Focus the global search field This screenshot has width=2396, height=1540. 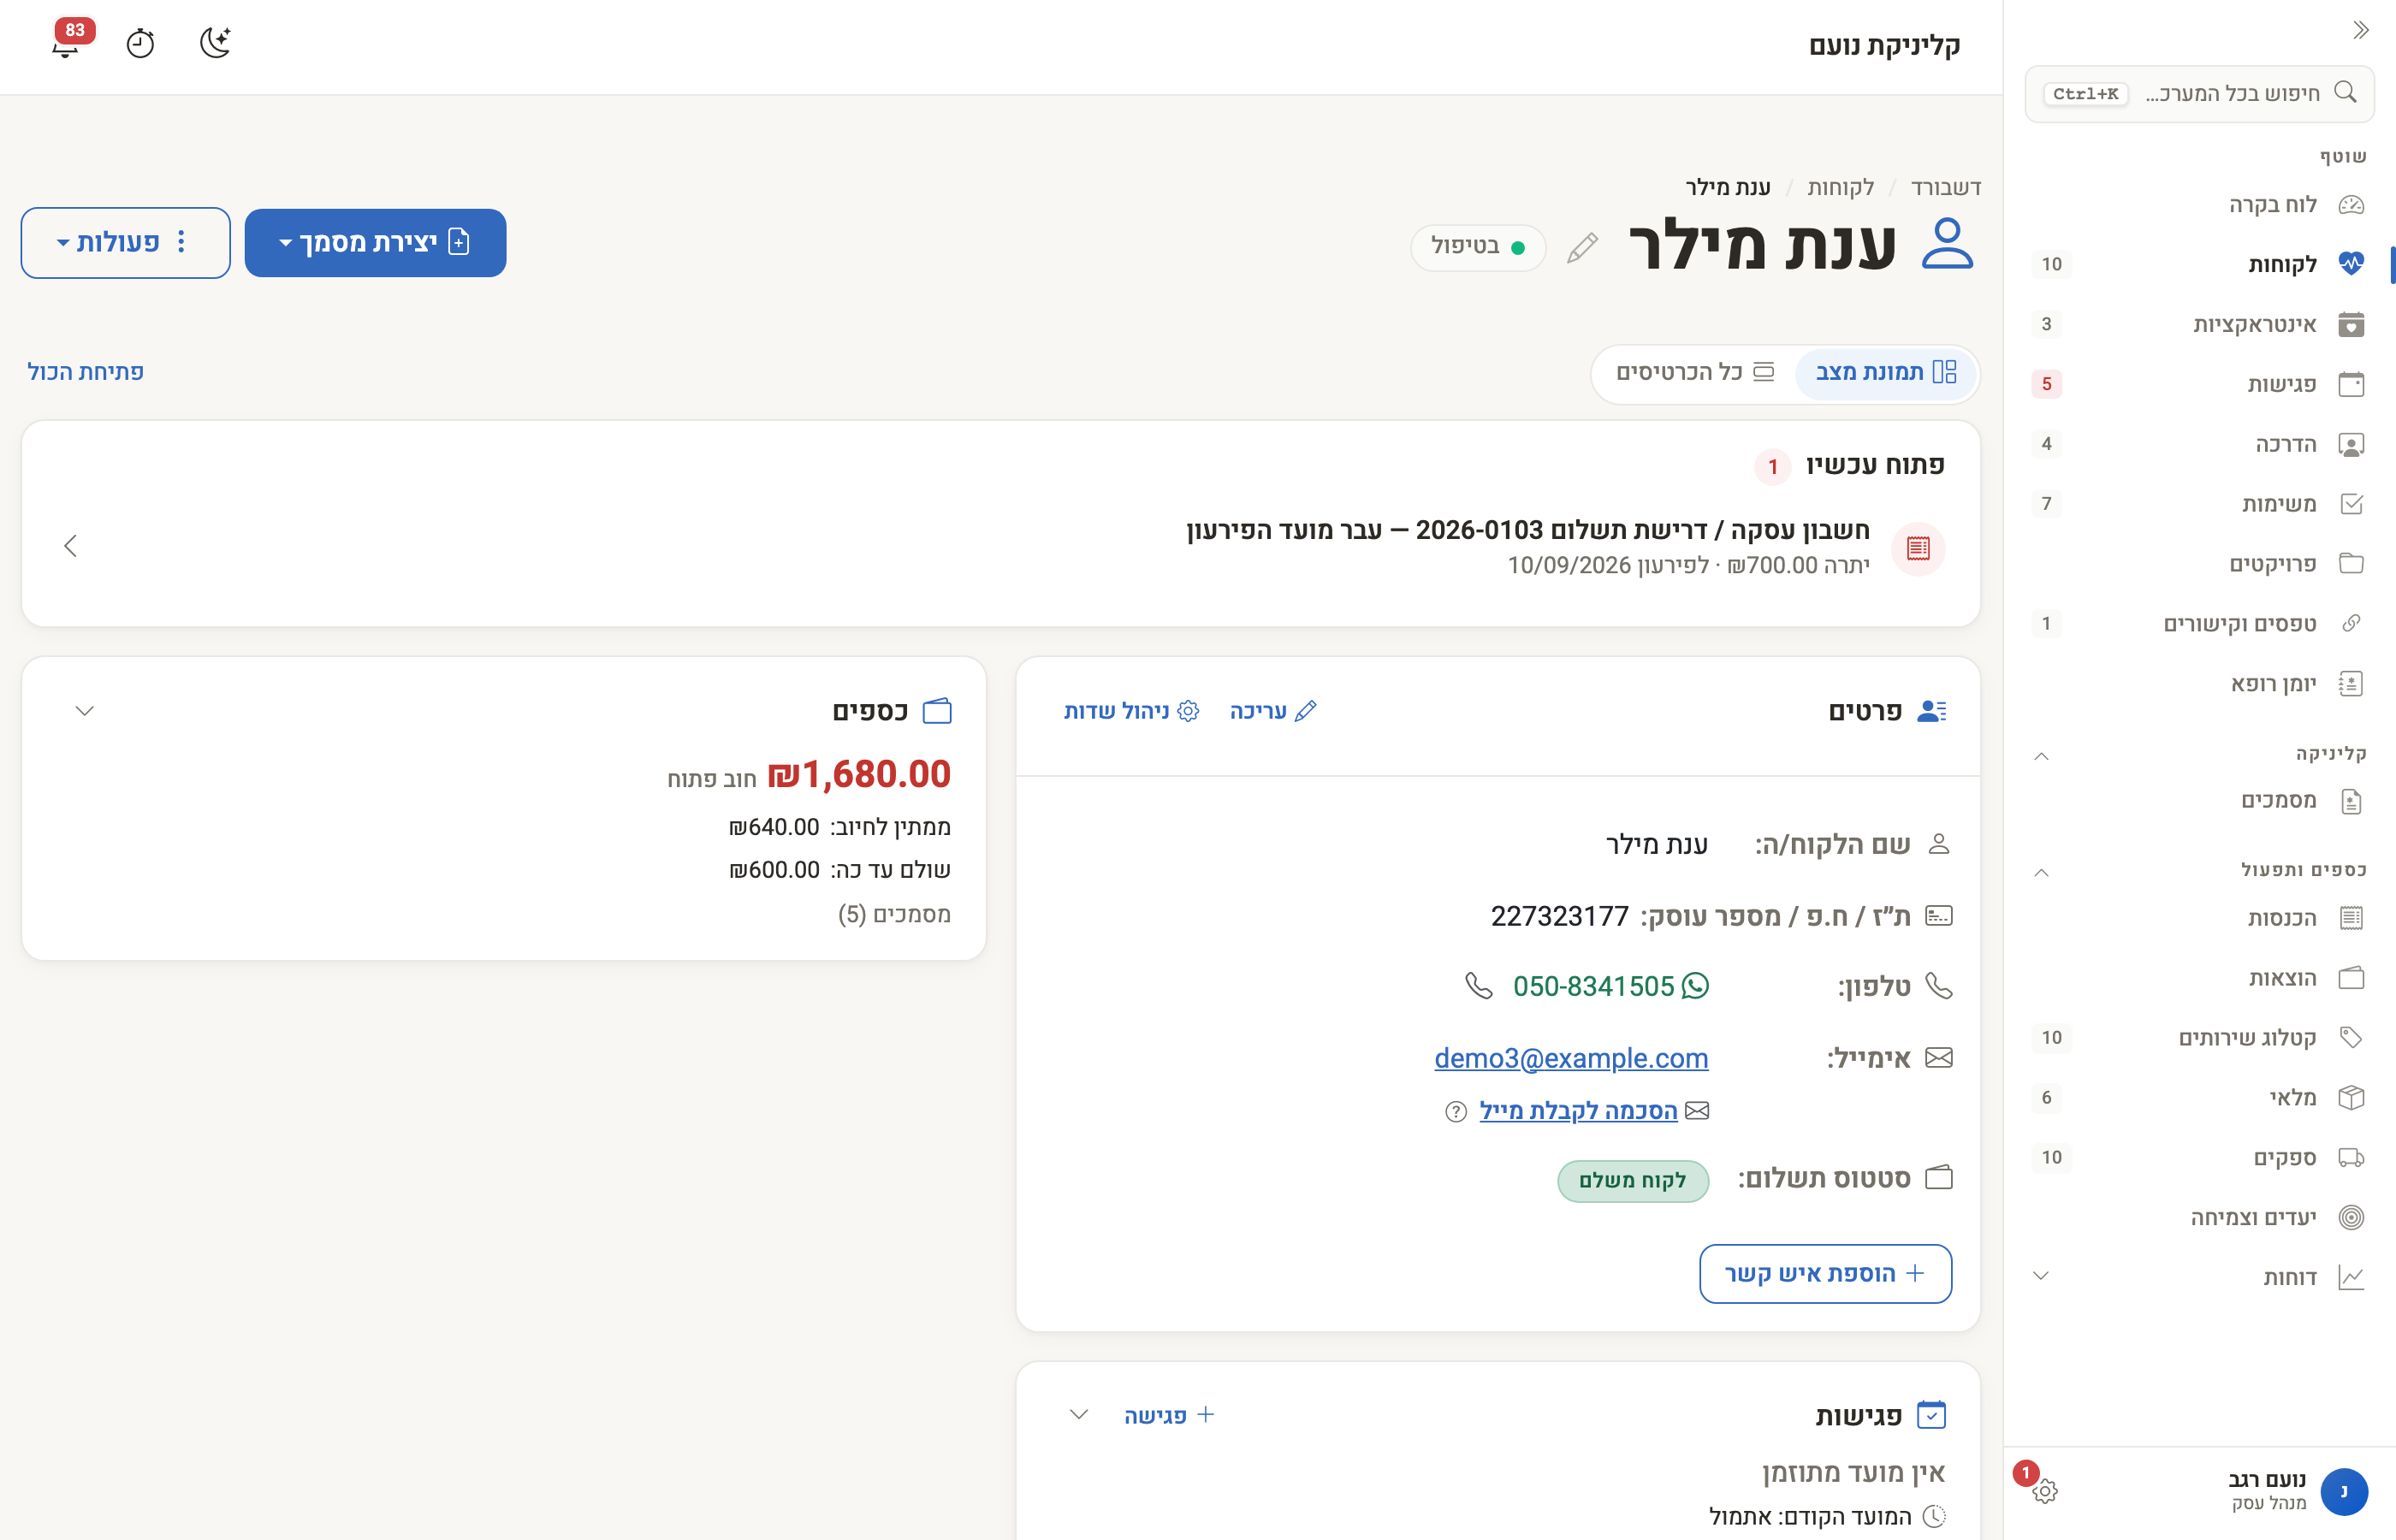pyautogui.click(x=2200, y=94)
